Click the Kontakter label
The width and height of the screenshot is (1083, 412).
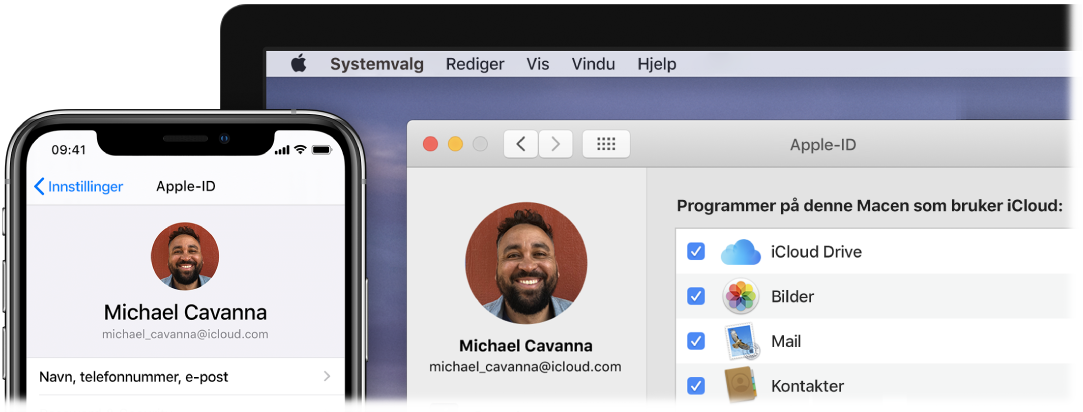[807, 386]
